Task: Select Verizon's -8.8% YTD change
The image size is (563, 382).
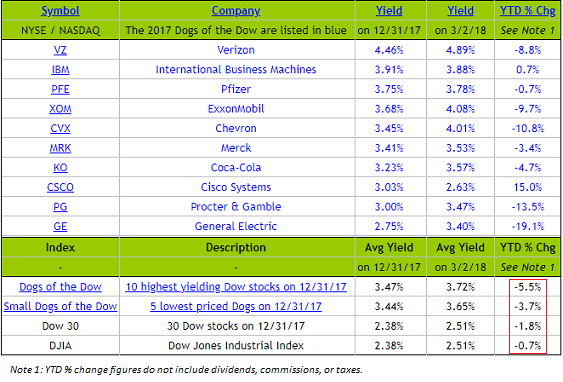Action: pyautogui.click(x=528, y=50)
